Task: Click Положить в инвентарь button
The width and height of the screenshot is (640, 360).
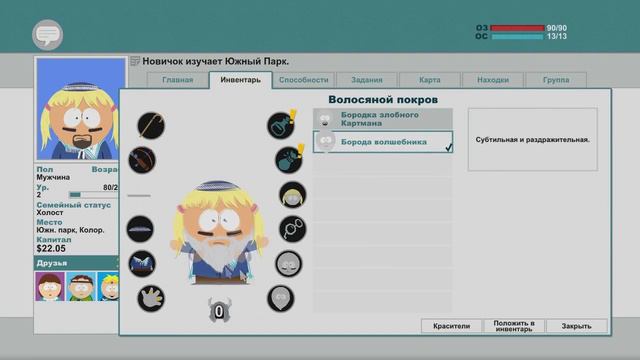Action: (514, 326)
